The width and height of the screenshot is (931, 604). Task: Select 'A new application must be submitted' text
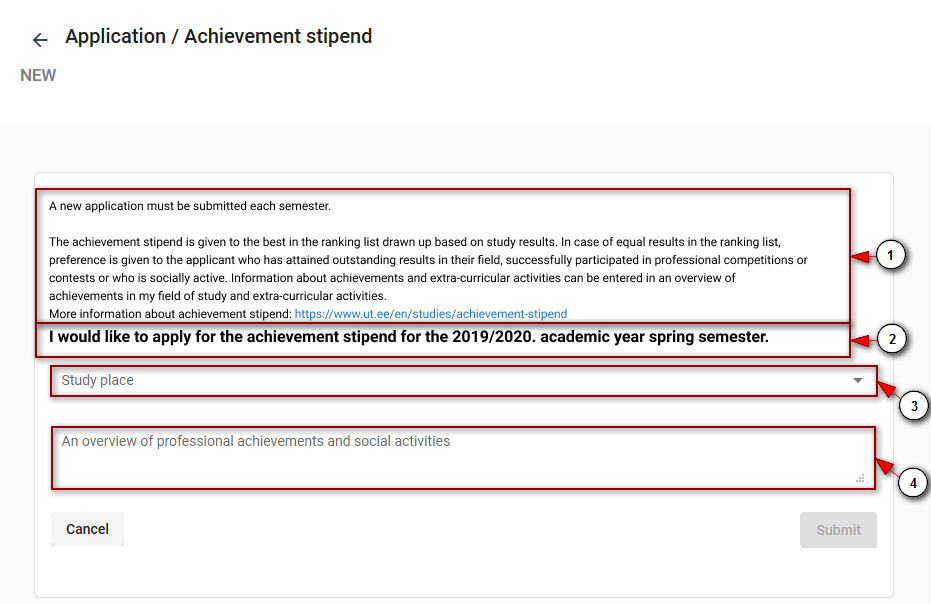[190, 206]
